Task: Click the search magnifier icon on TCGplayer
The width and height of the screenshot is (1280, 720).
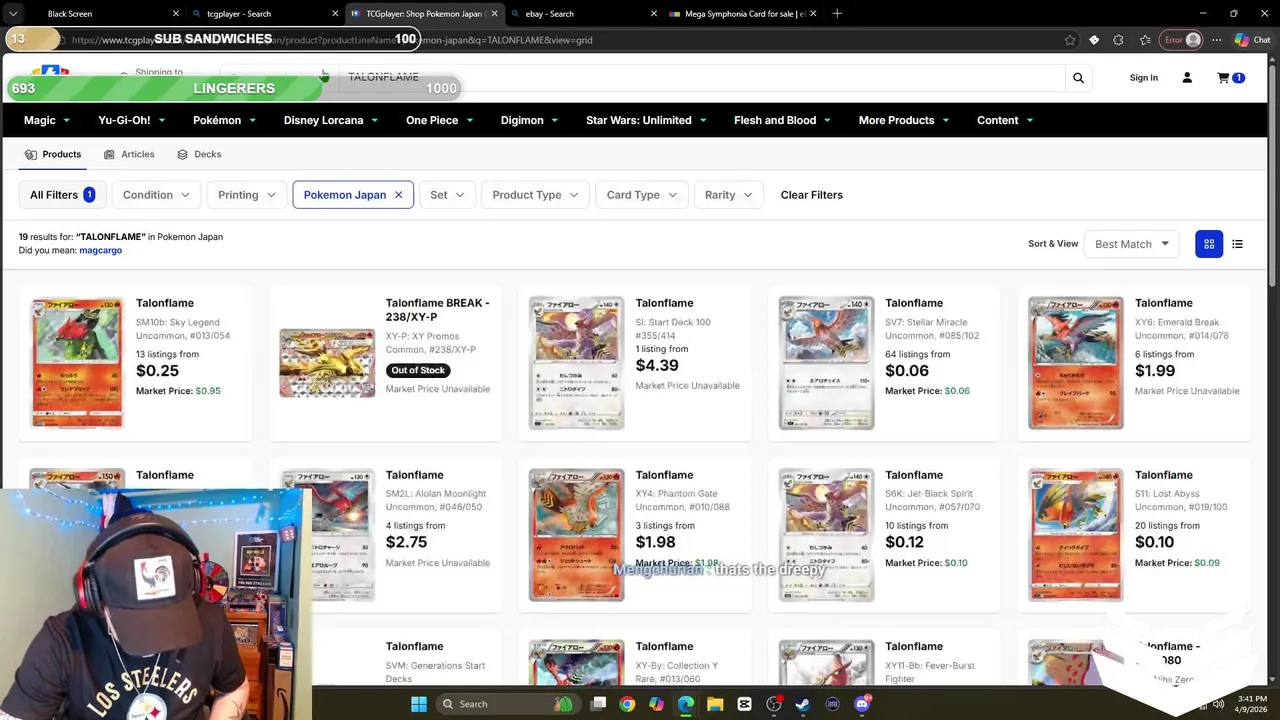Action: [1078, 78]
